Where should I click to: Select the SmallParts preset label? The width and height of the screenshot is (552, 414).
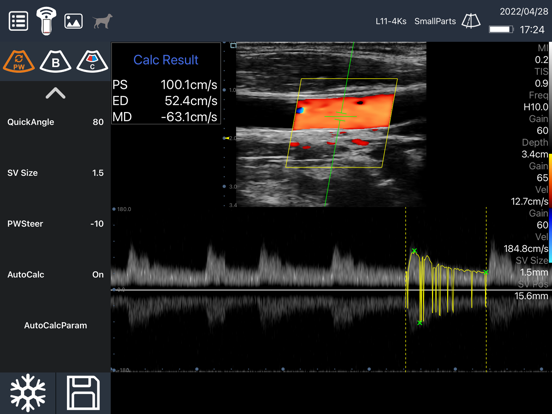tap(435, 21)
